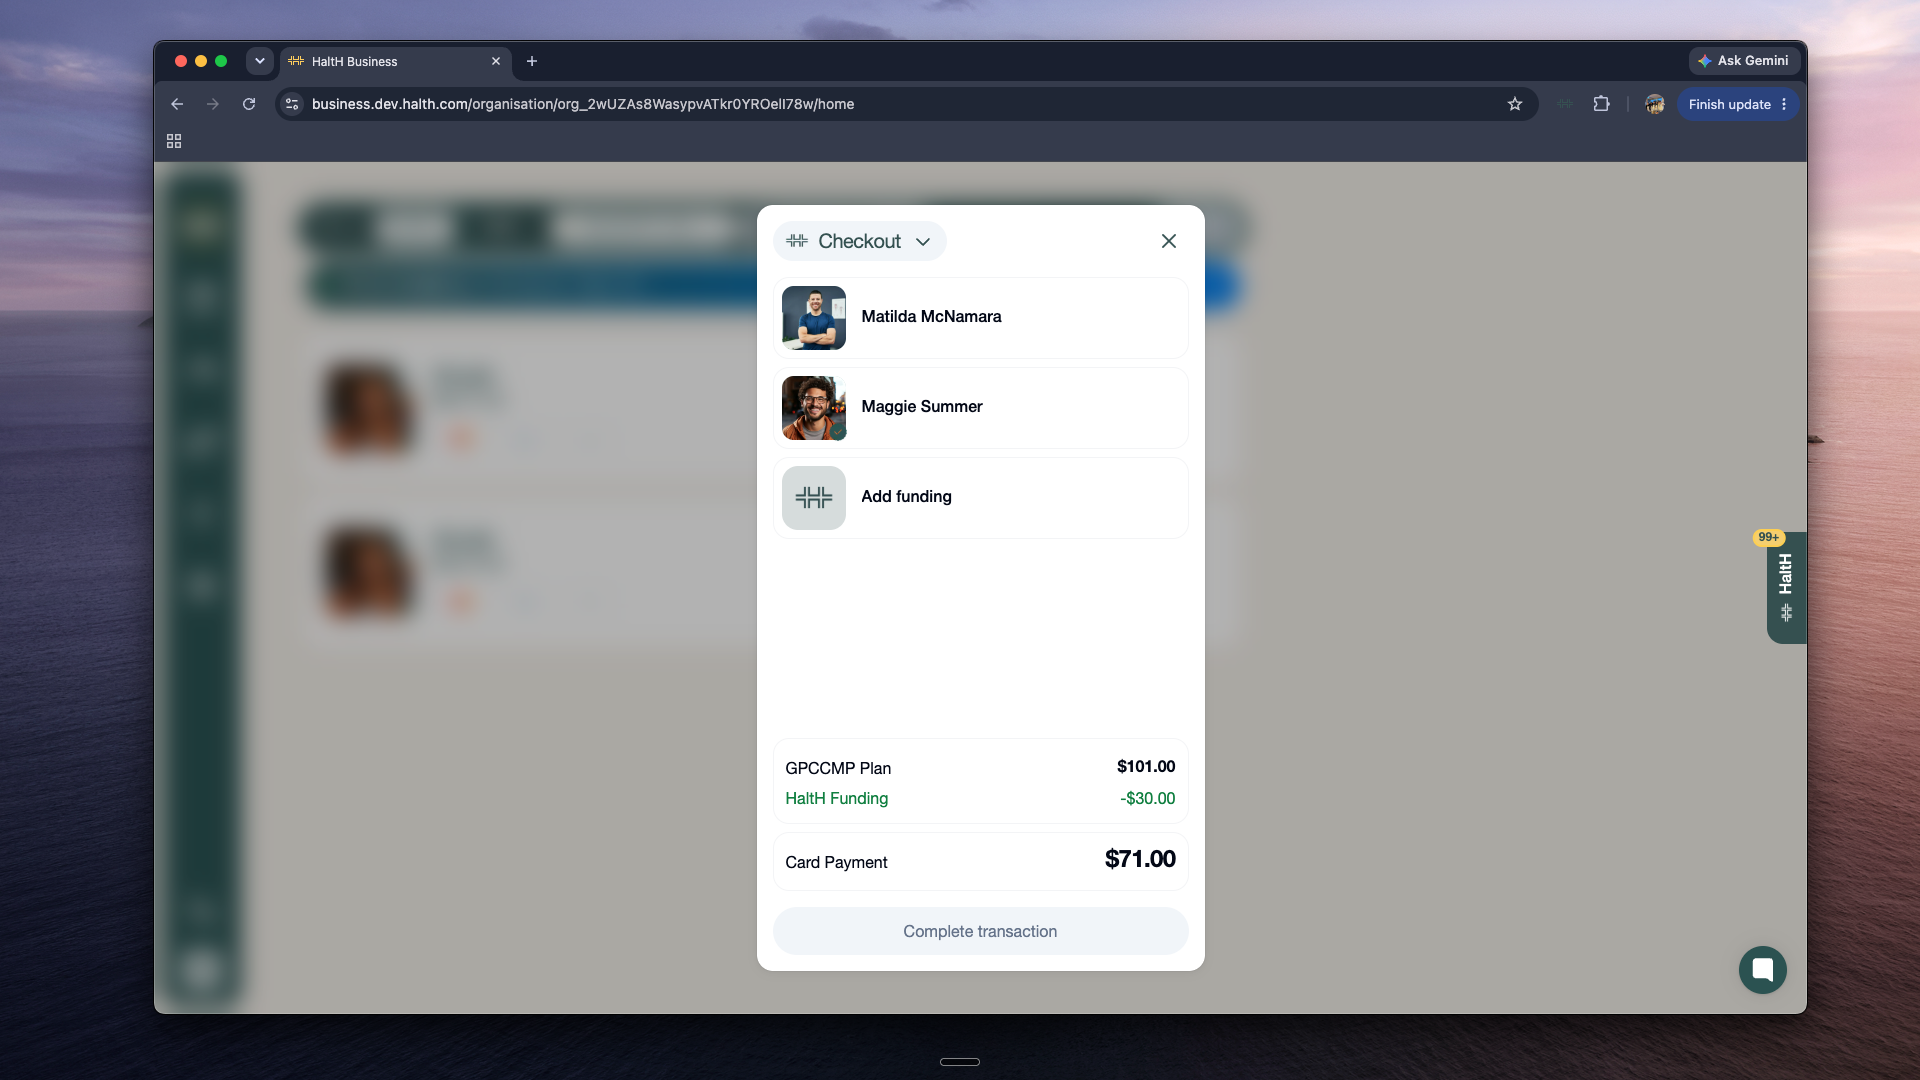Viewport: 1920px width, 1080px height.
Task: Open the apps grid in bookmarks bar
Action: click(174, 142)
